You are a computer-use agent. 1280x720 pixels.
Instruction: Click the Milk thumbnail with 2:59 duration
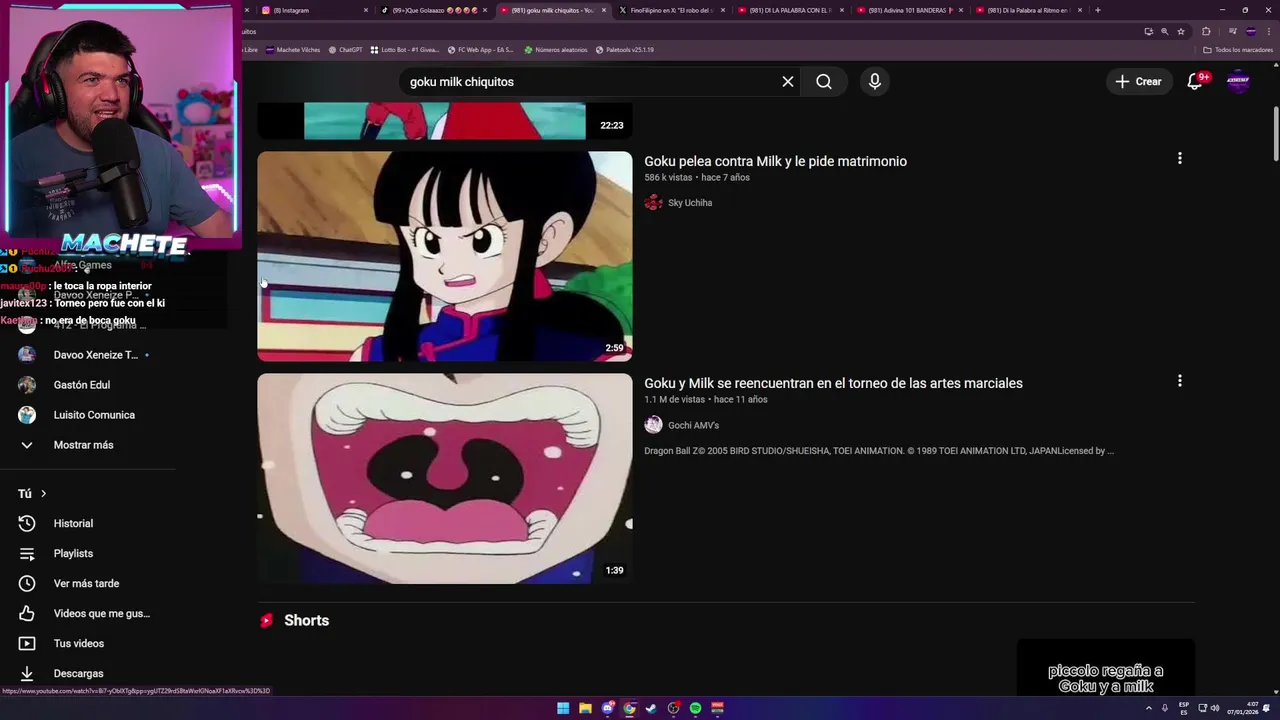coord(445,256)
